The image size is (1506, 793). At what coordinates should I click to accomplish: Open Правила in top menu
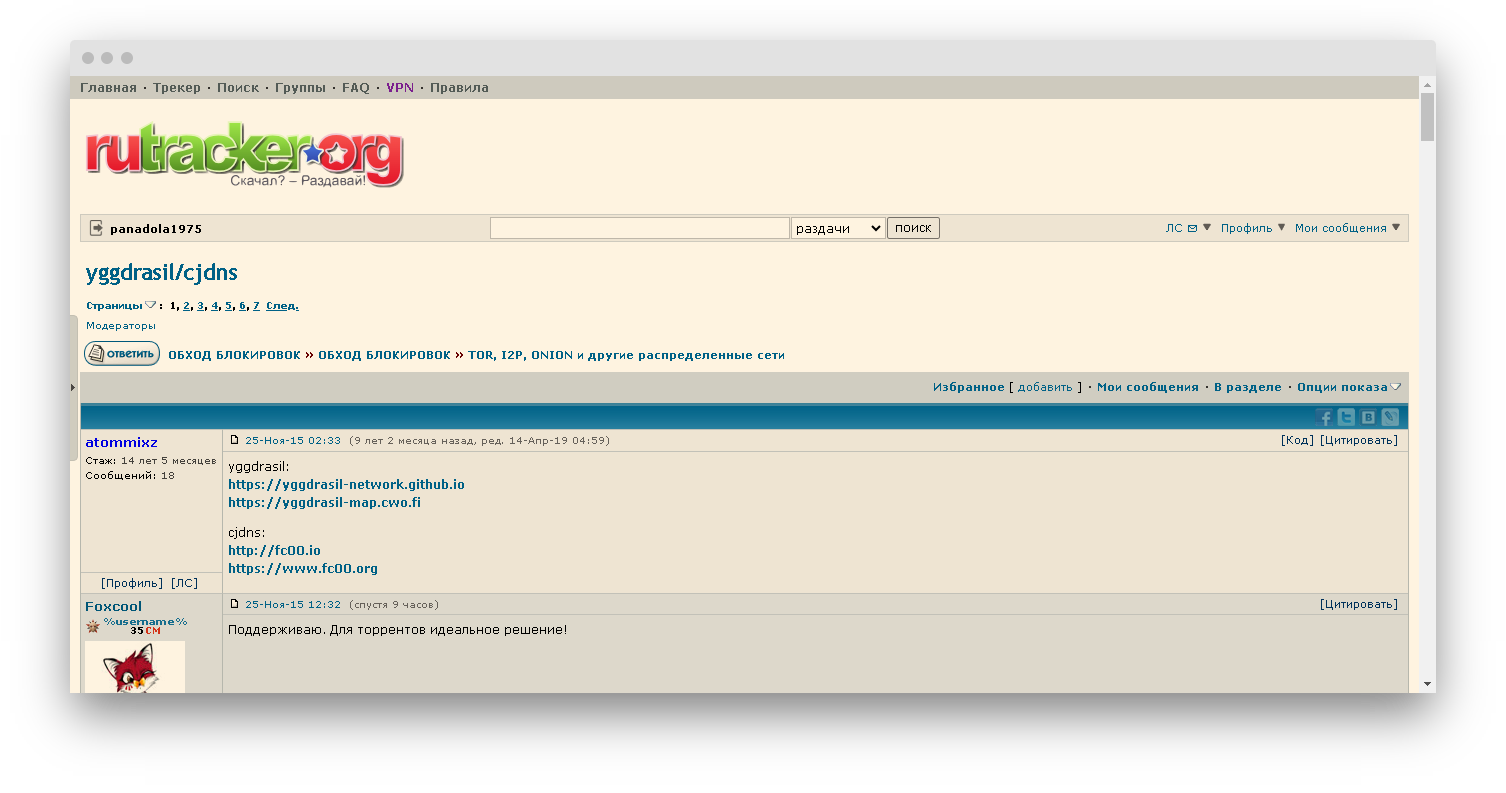[460, 88]
